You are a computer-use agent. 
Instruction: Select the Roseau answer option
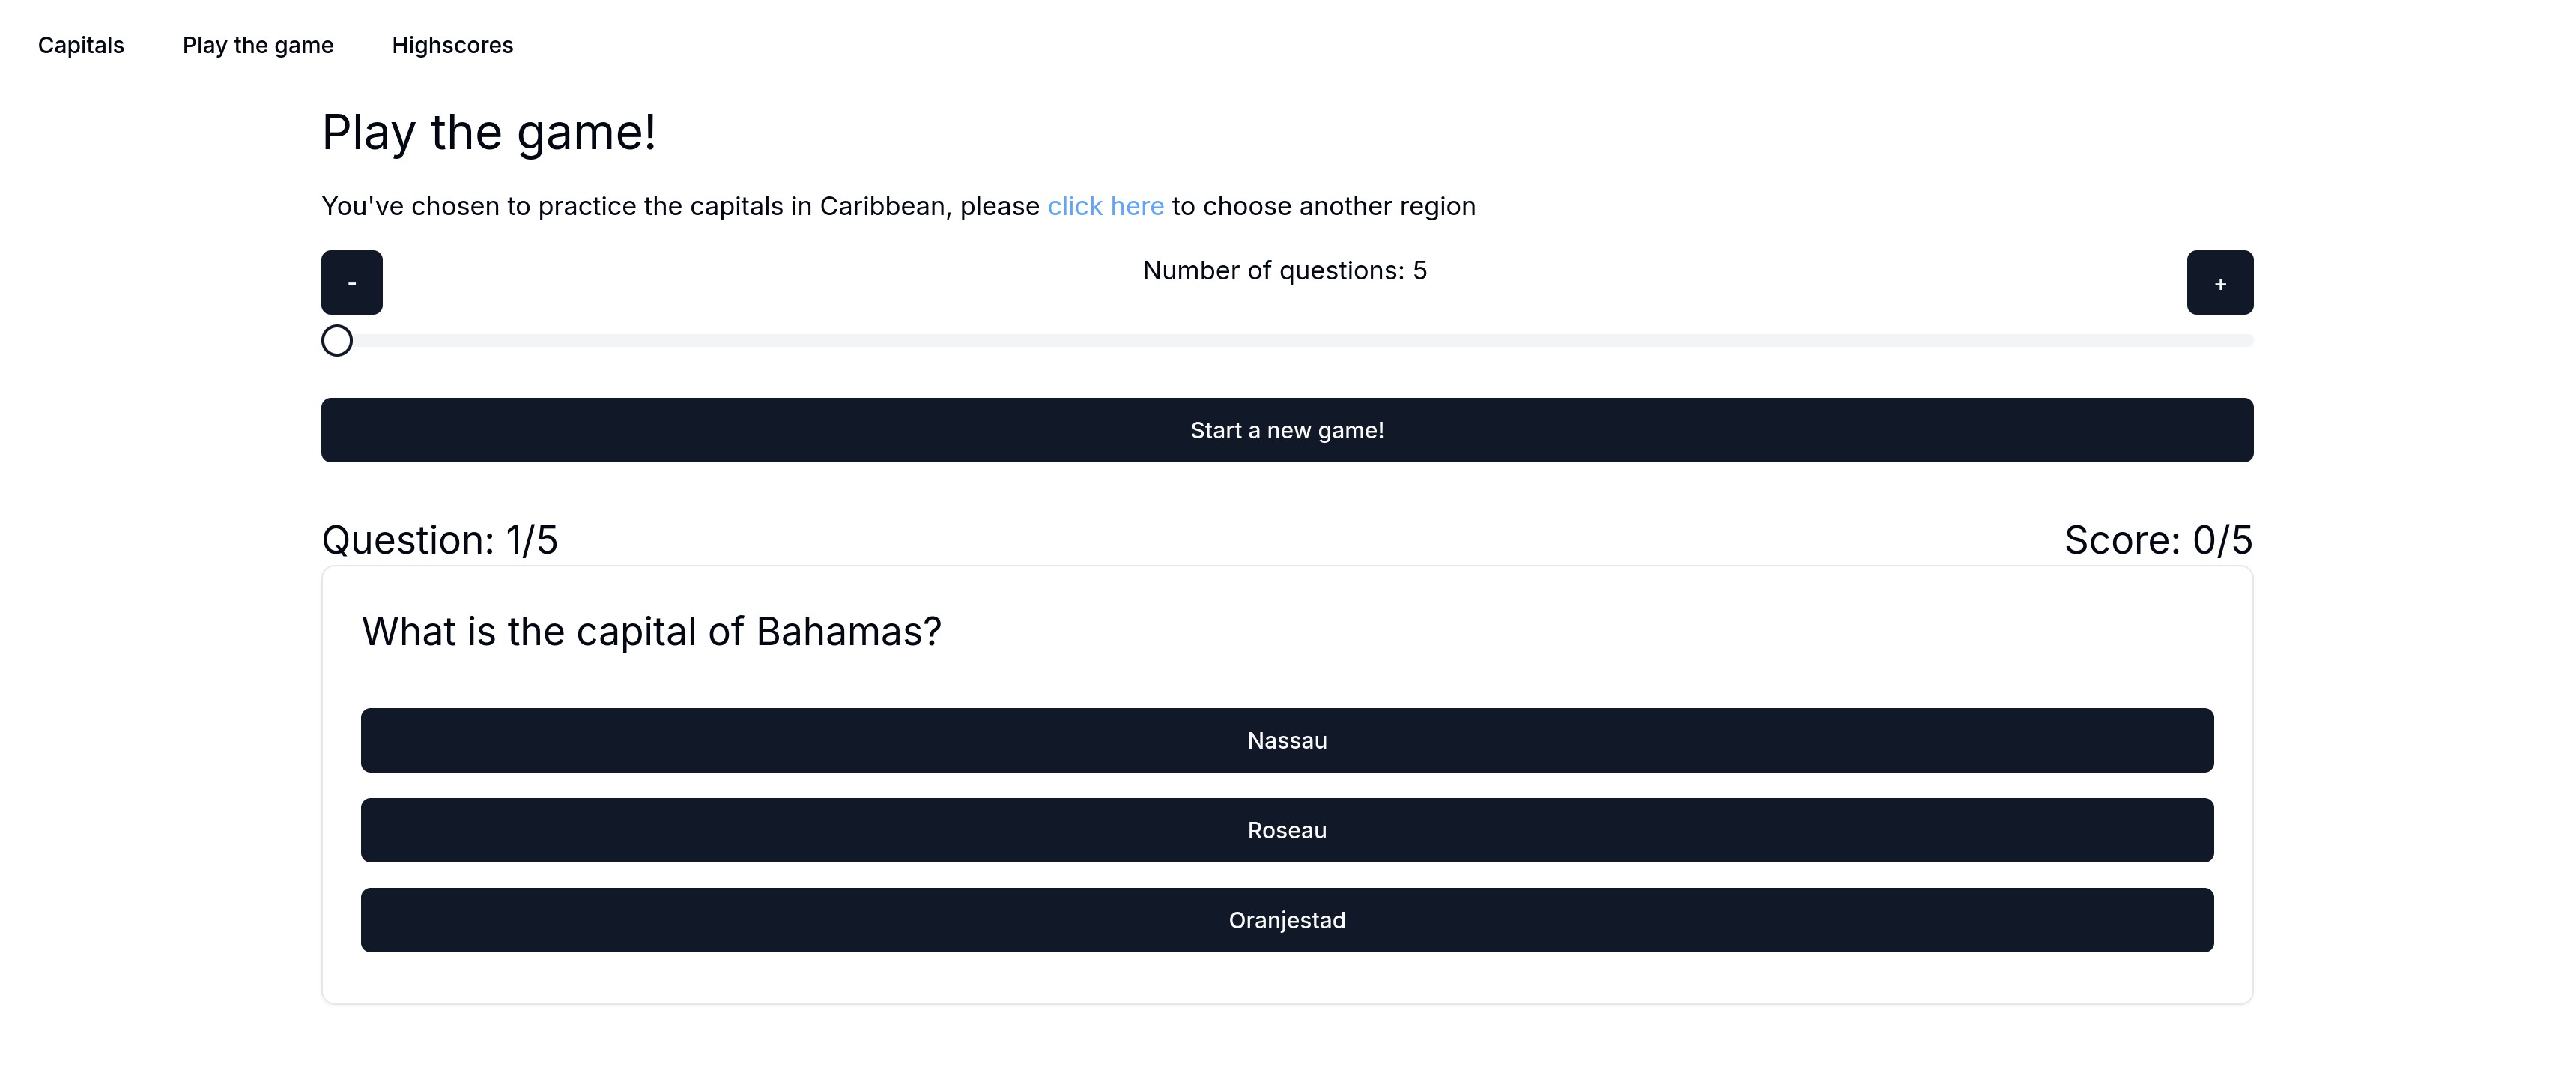pos(1287,831)
